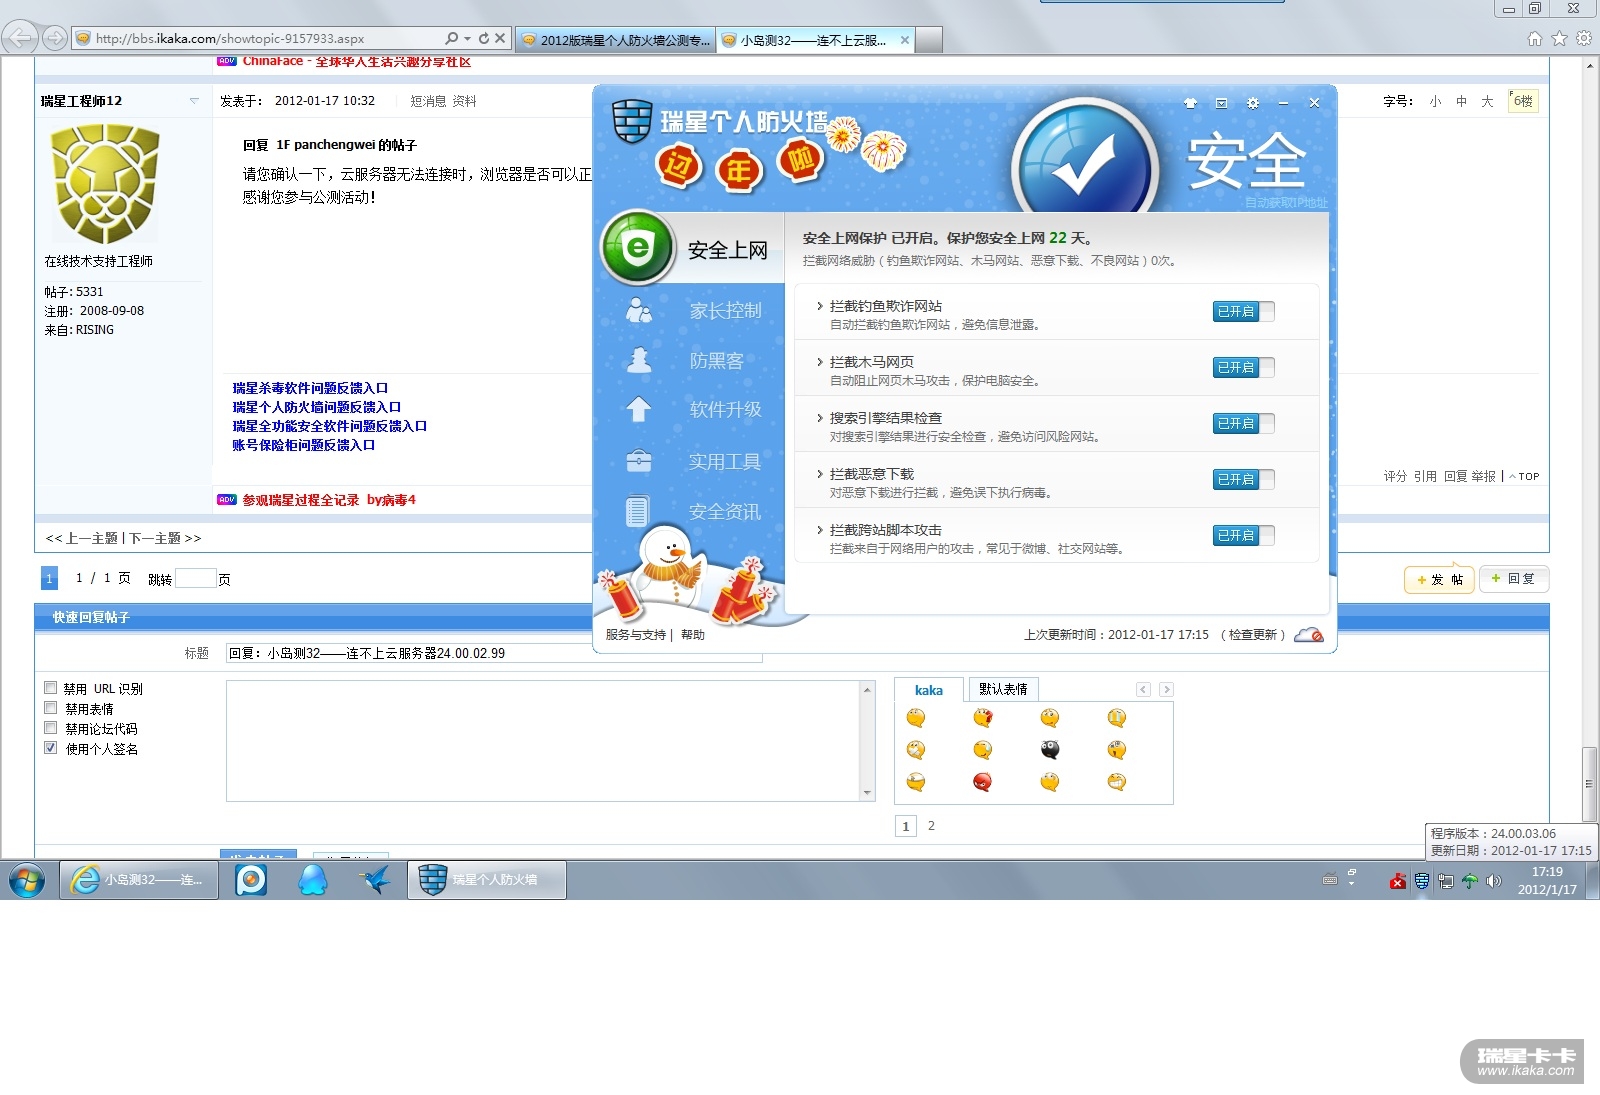Toggle the 搜索引擎结果检查 switch

click(x=1244, y=424)
